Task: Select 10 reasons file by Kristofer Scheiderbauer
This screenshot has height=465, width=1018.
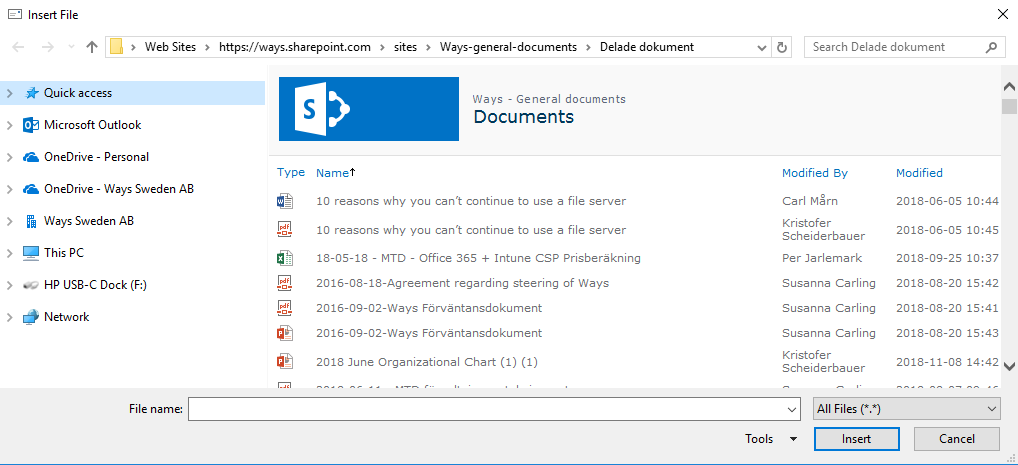Action: (471, 230)
